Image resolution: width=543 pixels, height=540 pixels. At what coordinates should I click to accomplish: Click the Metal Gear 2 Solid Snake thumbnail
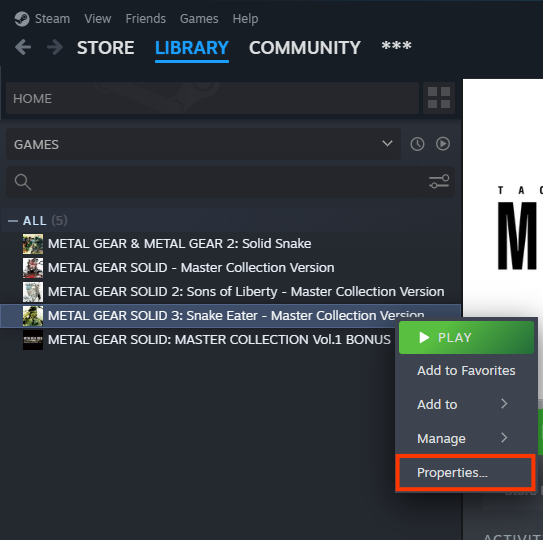pos(33,244)
